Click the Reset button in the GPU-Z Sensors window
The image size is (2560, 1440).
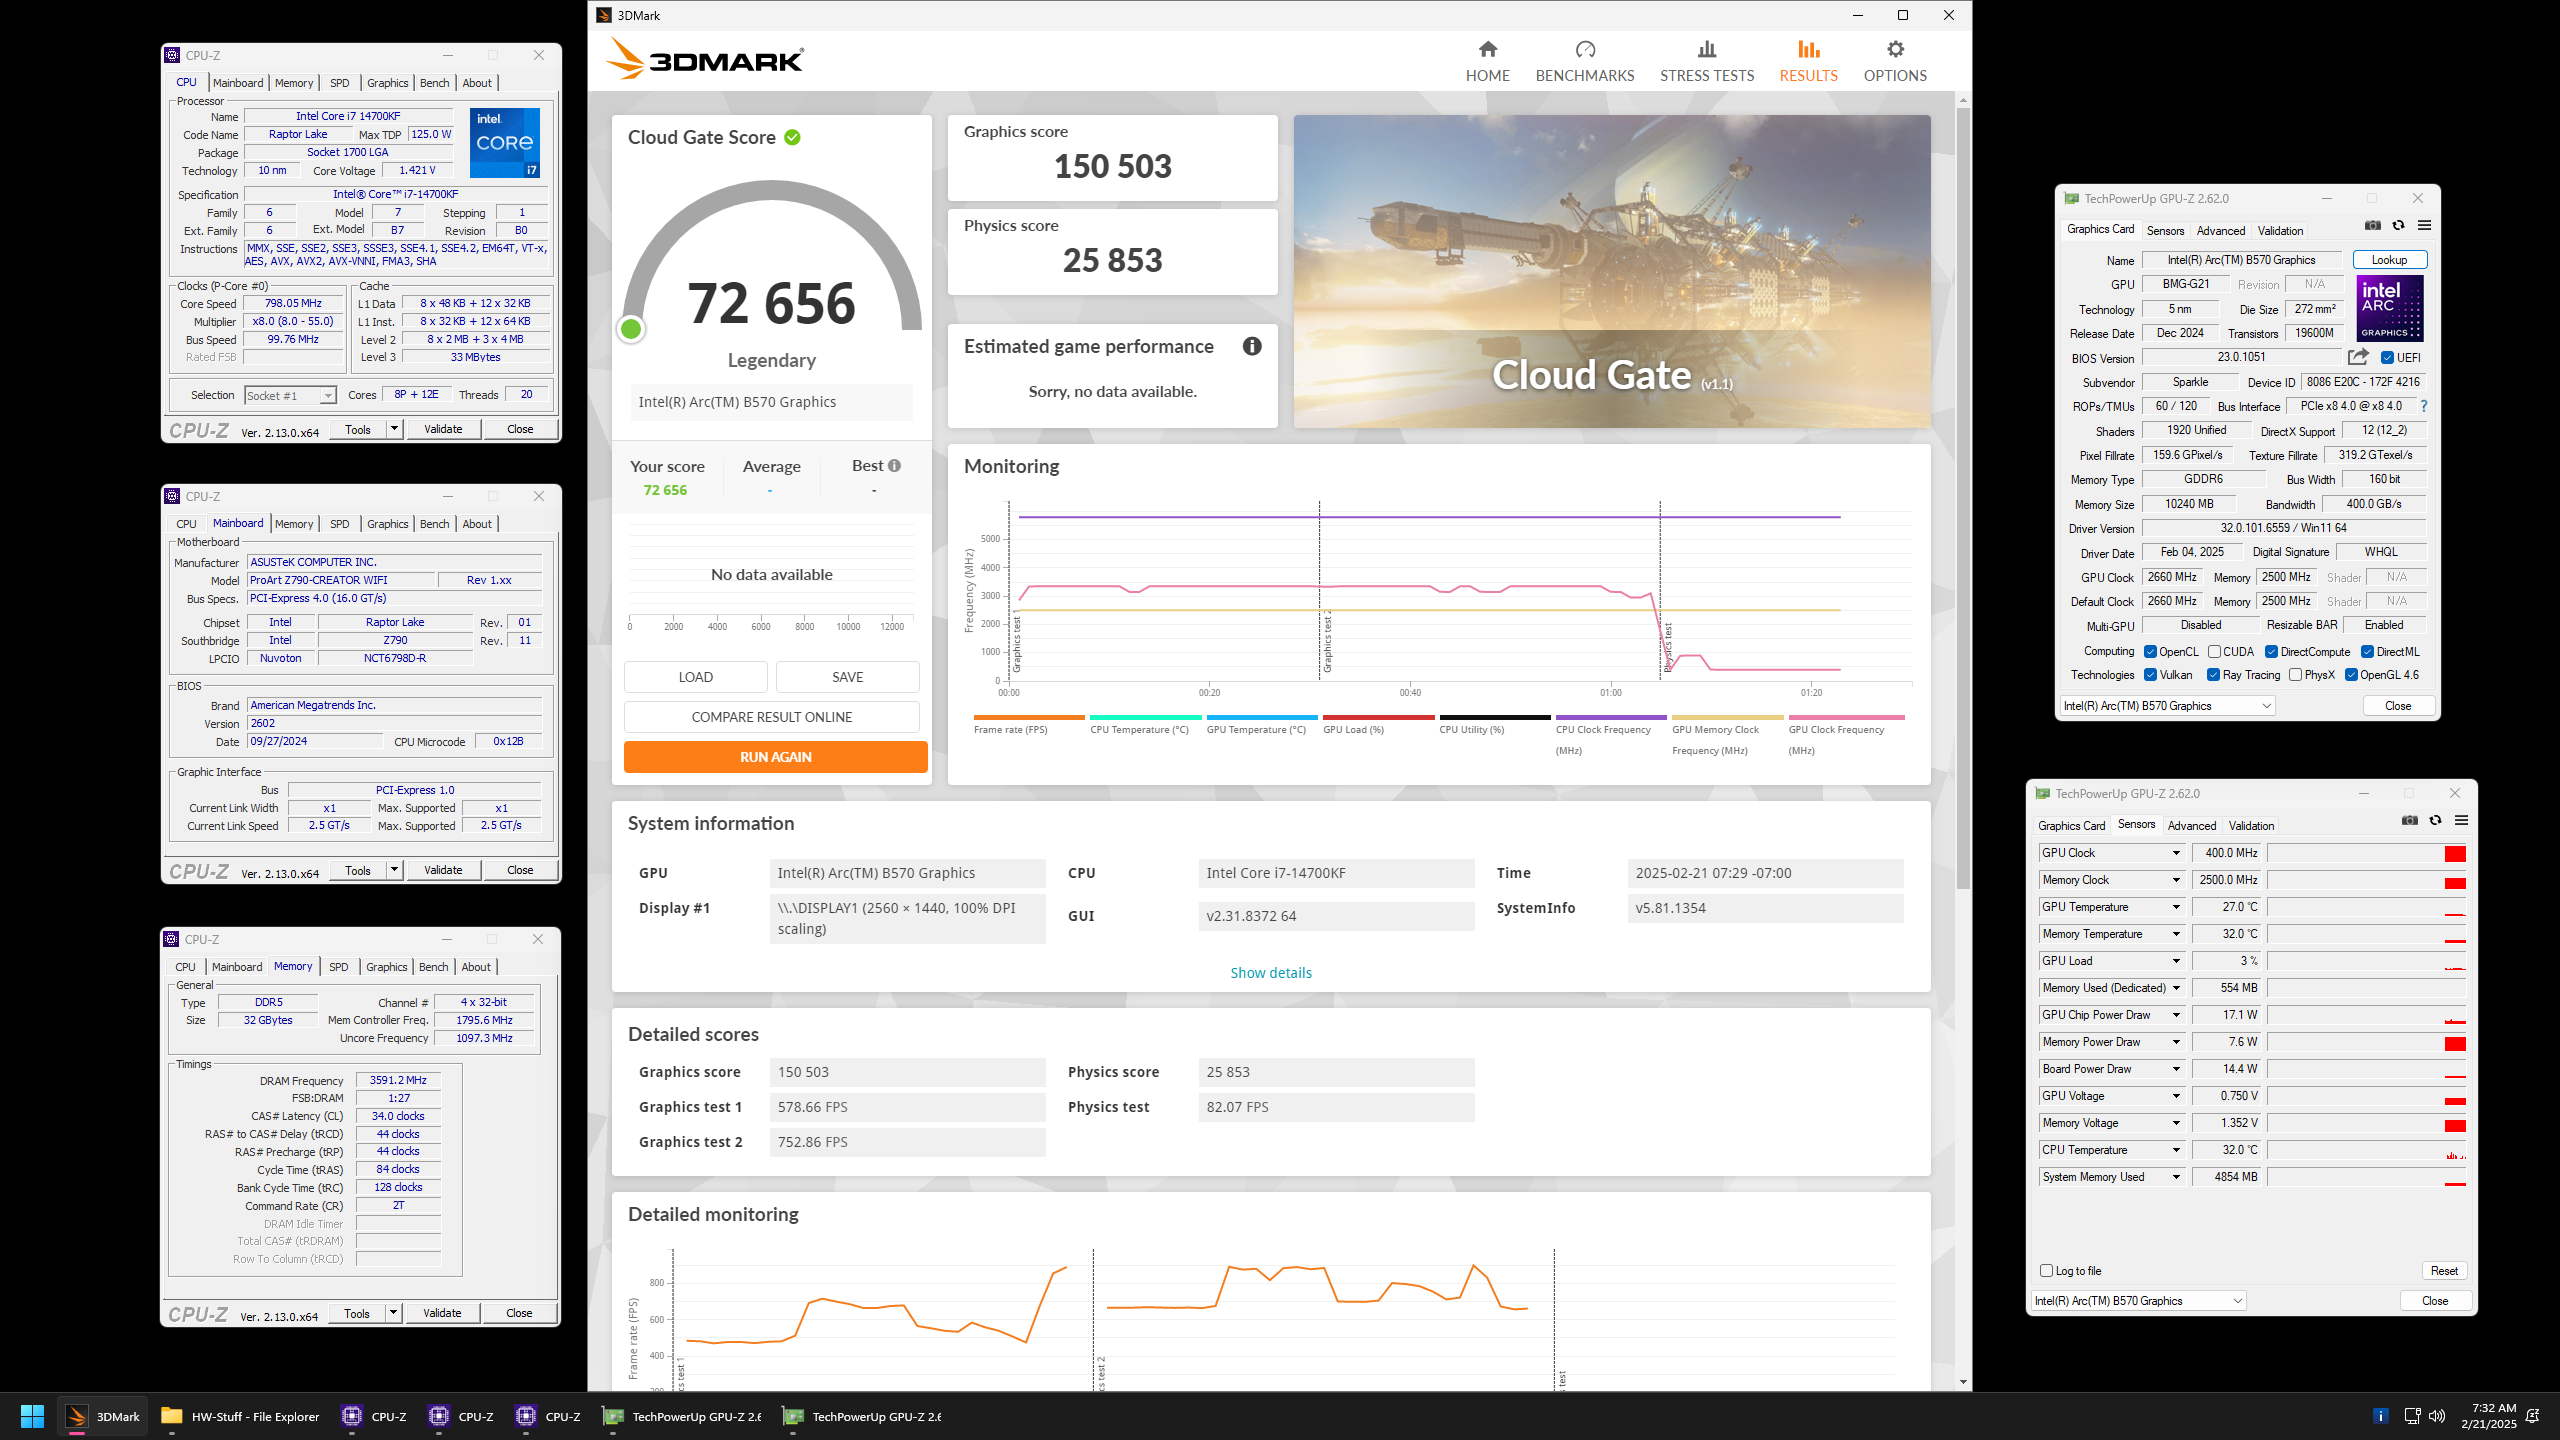[2444, 1271]
